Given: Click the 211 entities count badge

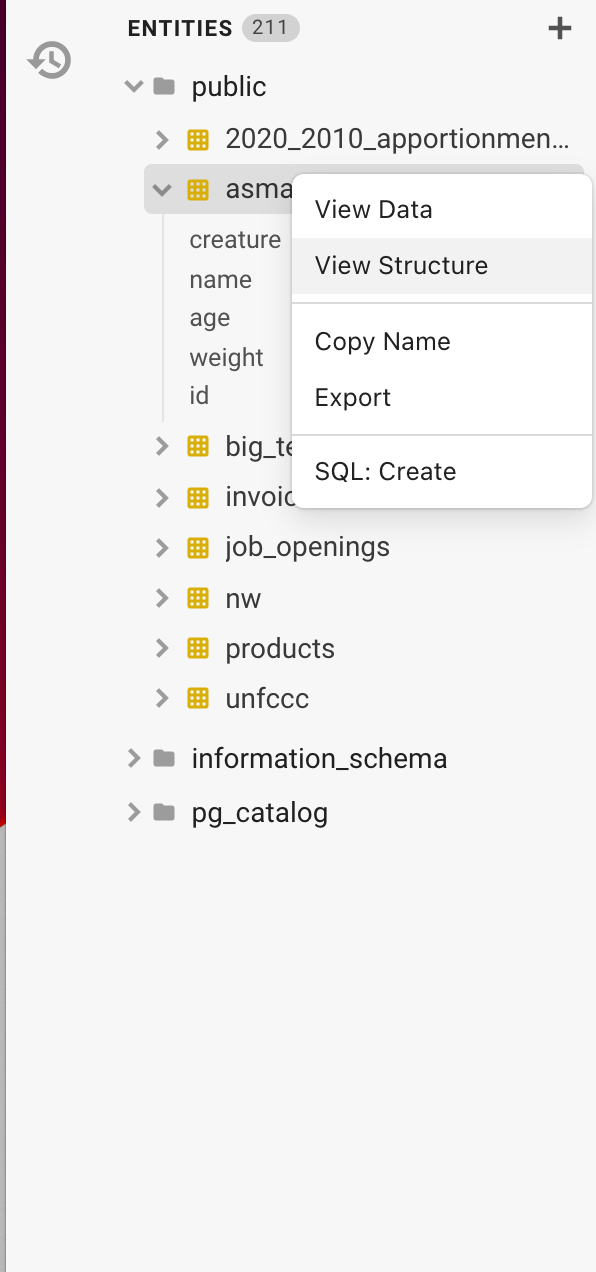Looking at the screenshot, I should pyautogui.click(x=271, y=28).
